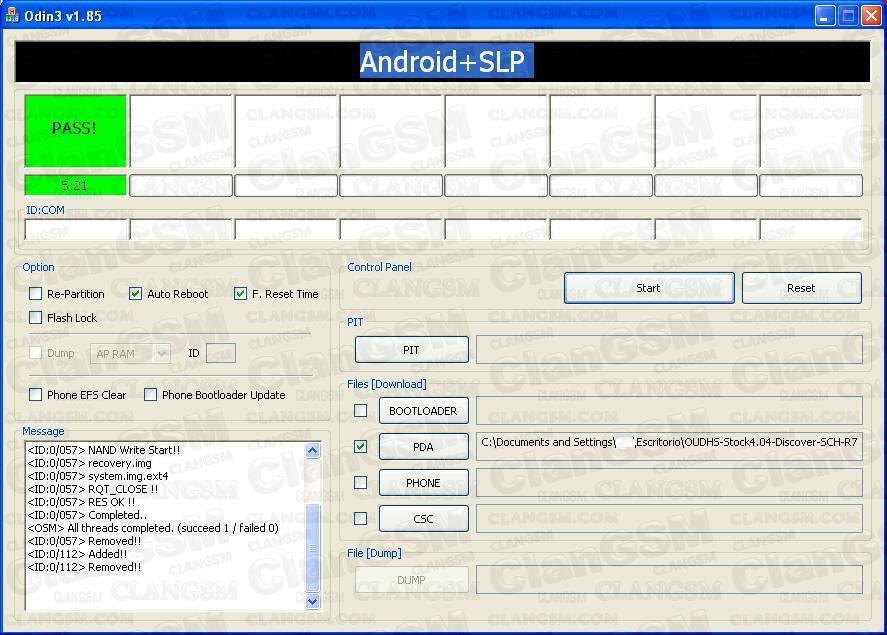
Task: Enable Phone EFS Clear
Action: coord(36,395)
